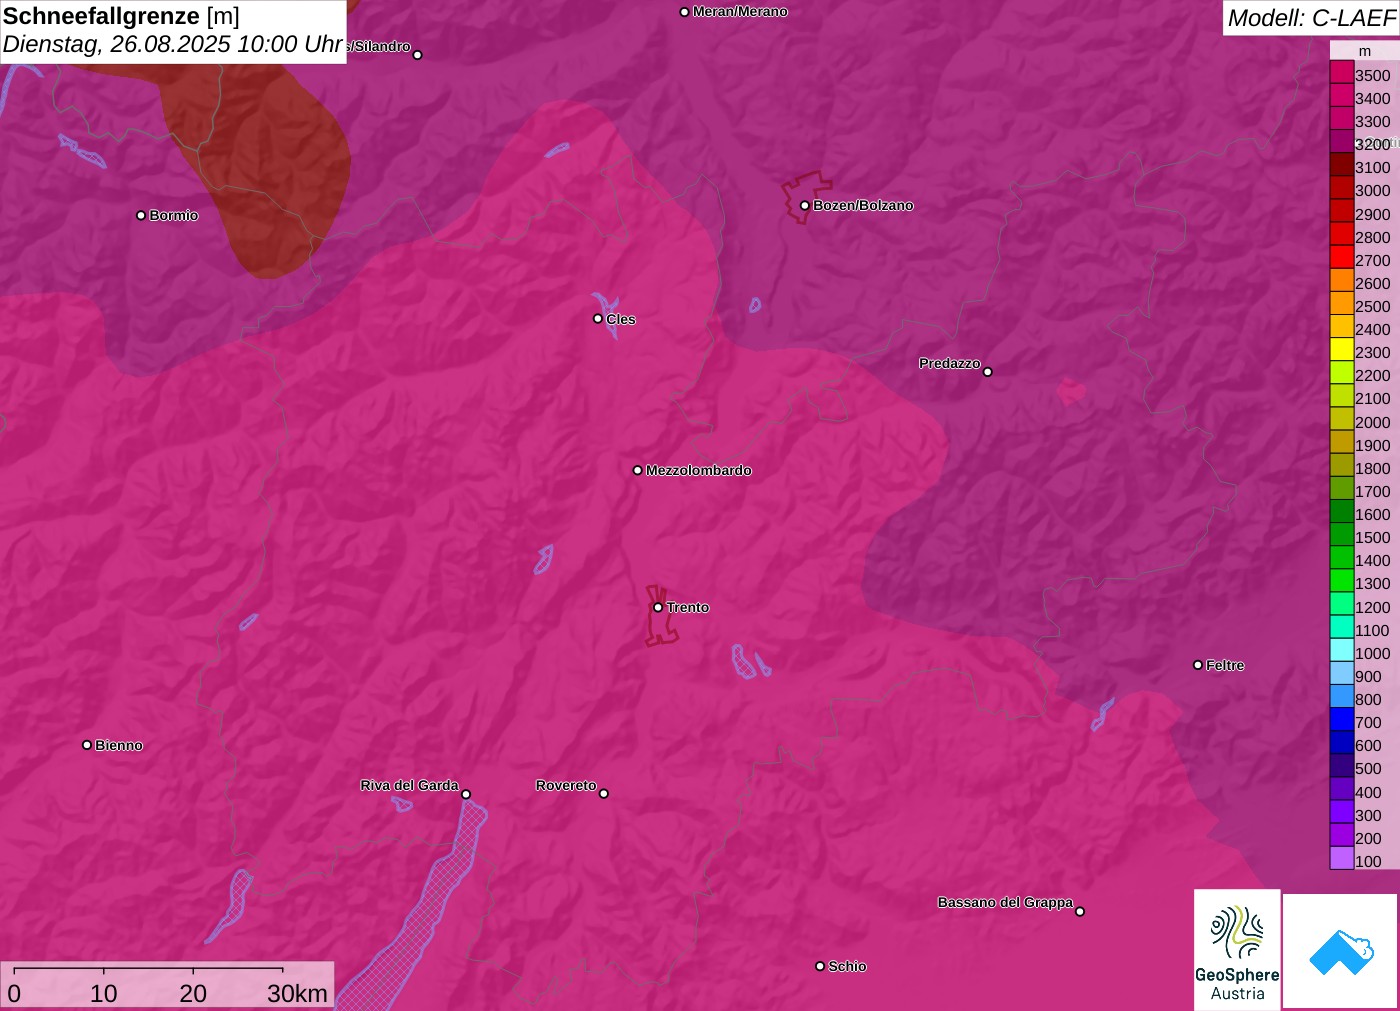1400x1011 pixels.
Task: Select the Bienno town marker
Action: [87, 745]
